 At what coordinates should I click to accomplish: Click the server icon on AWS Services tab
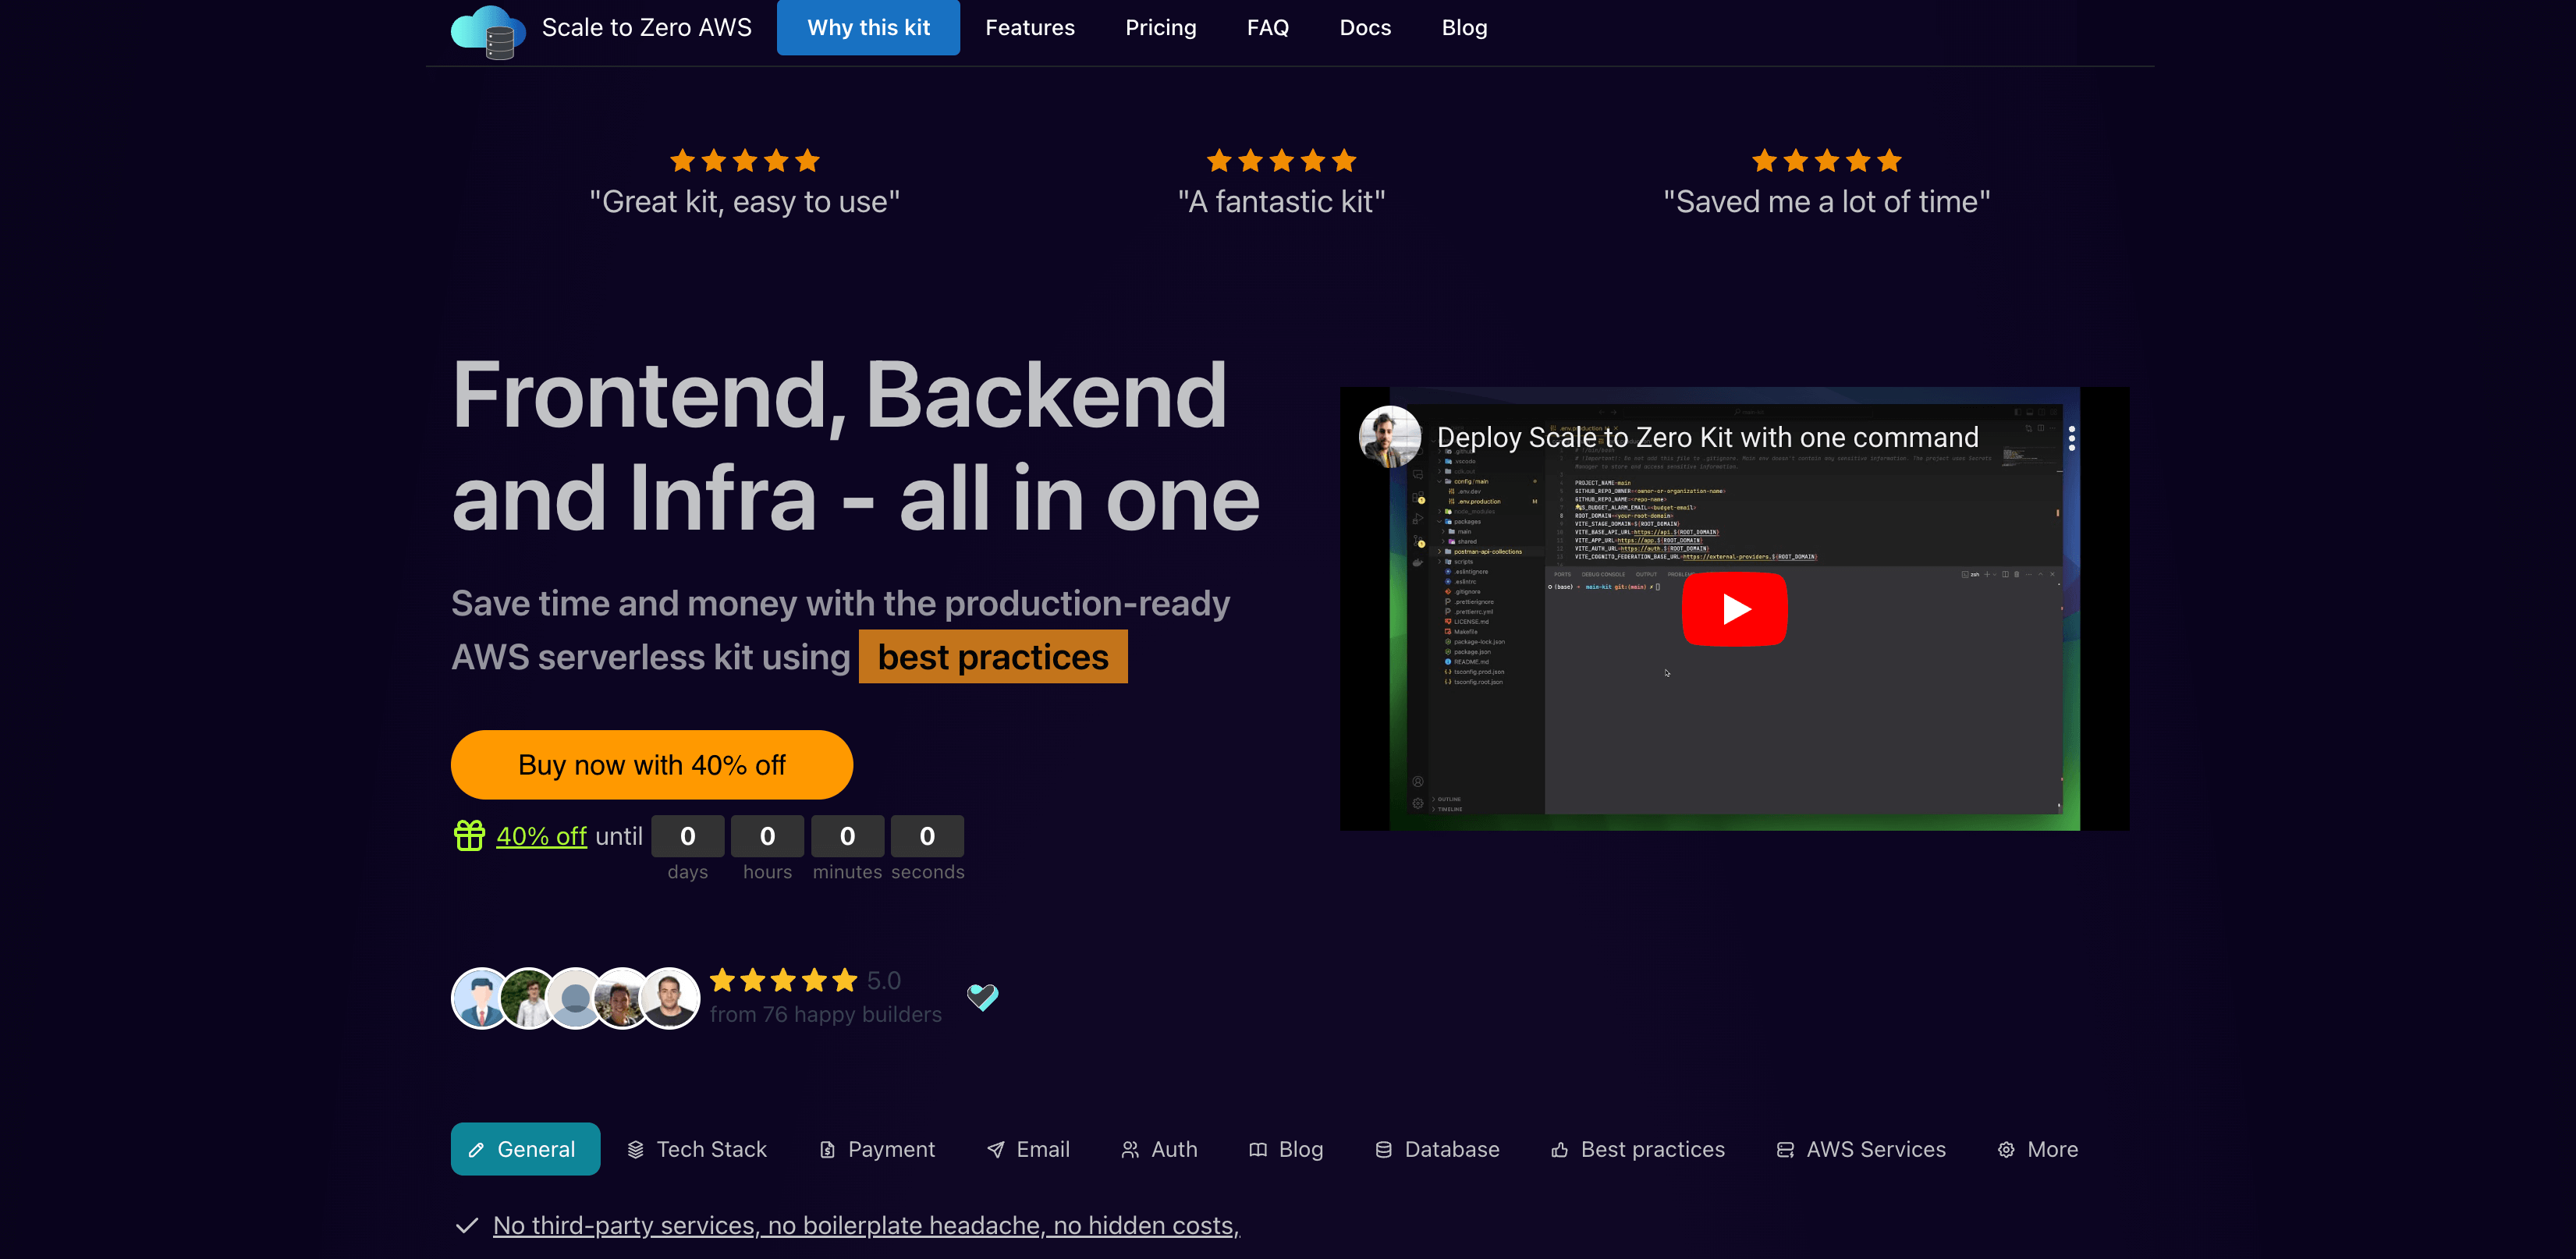tap(1785, 1150)
